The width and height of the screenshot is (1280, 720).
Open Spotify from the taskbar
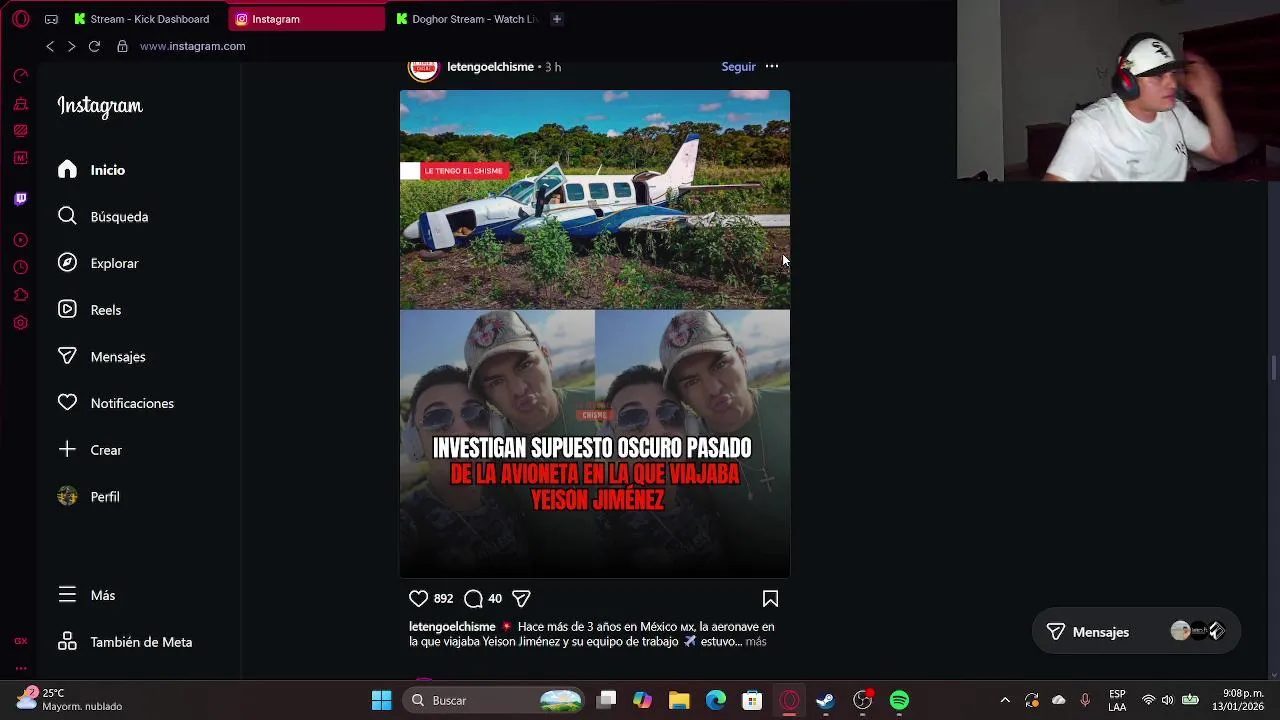(899, 700)
